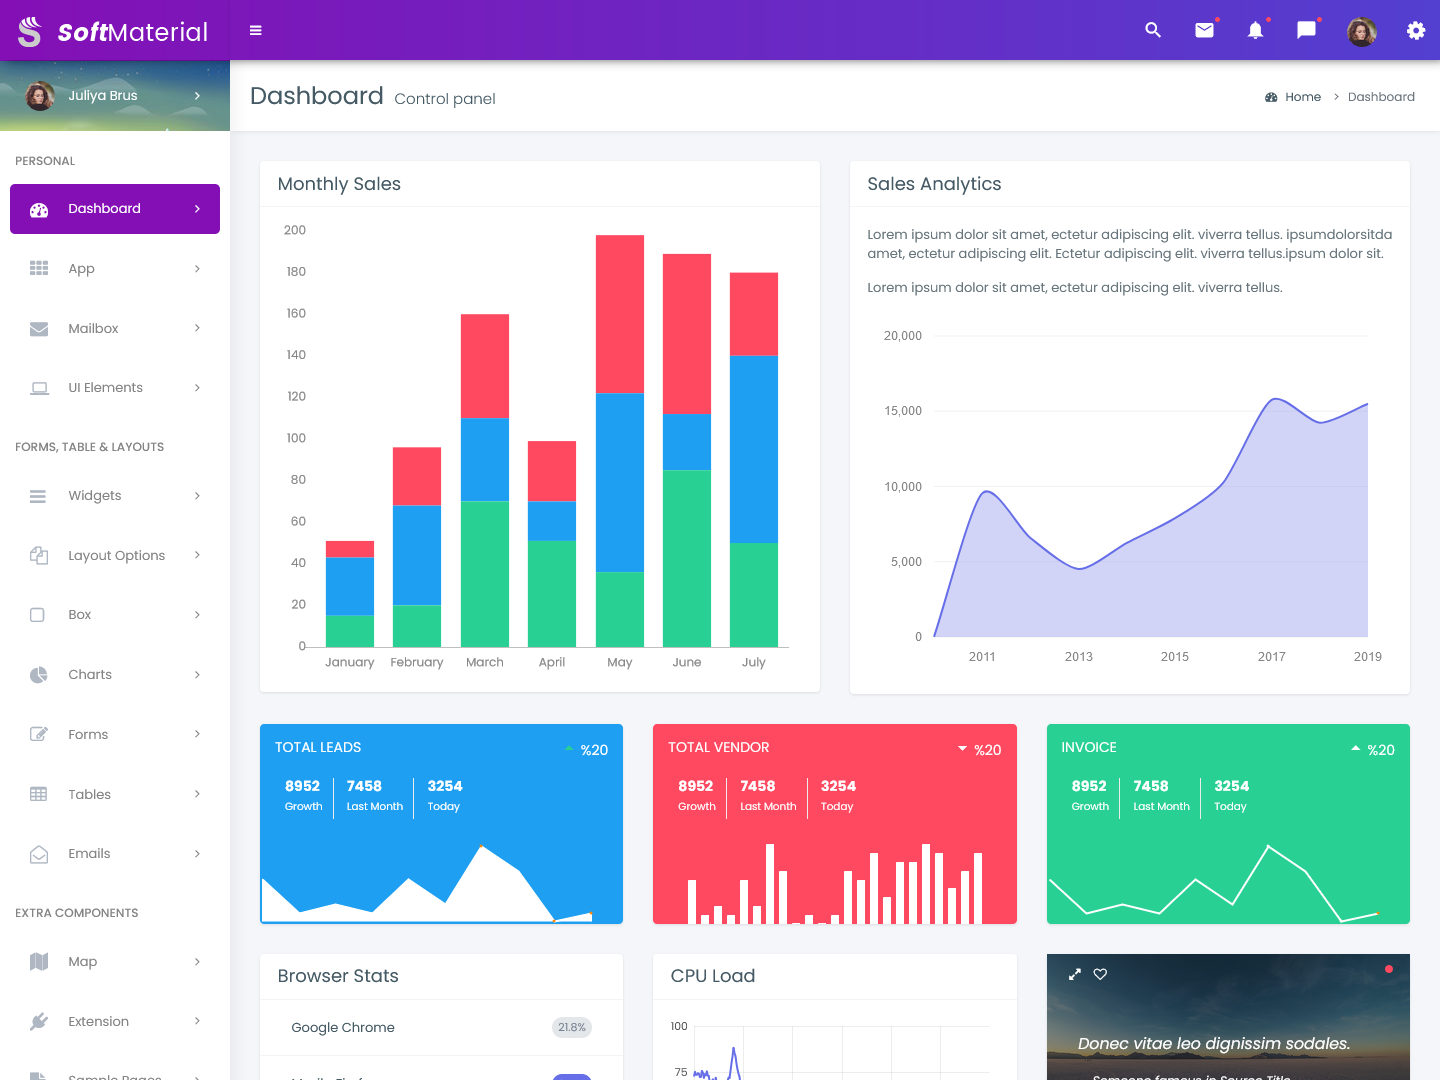
Task: Open the App menu item
Action: click(x=115, y=268)
